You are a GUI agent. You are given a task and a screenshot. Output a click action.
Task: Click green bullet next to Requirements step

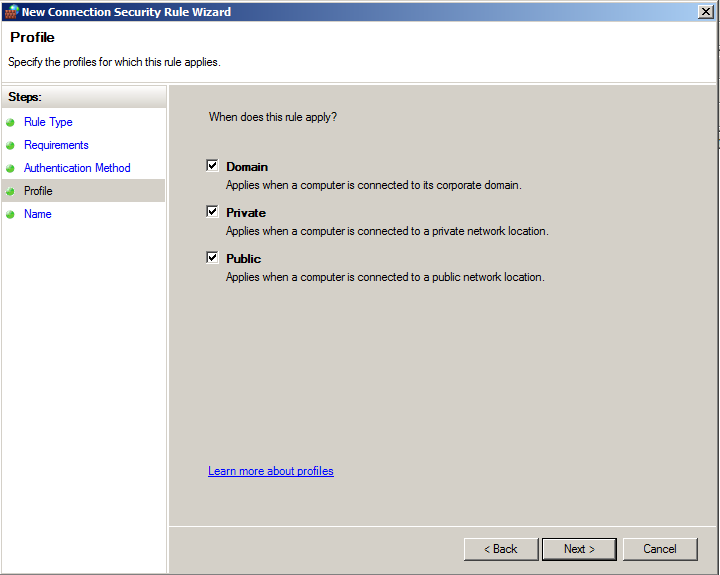(x=11, y=145)
